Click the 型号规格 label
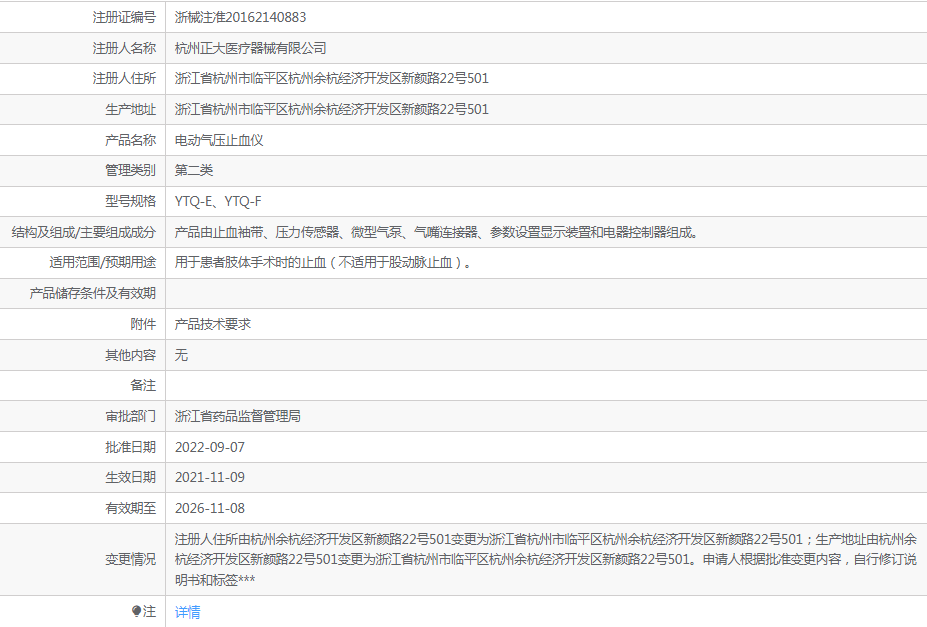The image size is (927, 627). (131, 202)
